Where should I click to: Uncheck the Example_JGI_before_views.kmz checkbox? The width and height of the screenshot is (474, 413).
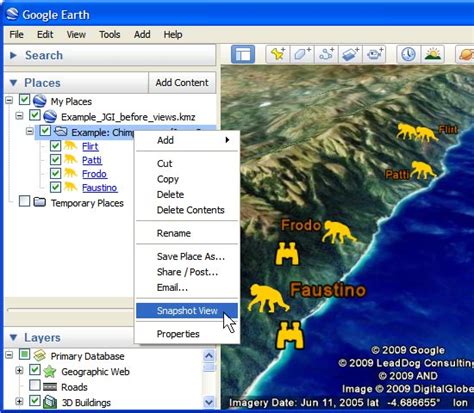pos(35,115)
